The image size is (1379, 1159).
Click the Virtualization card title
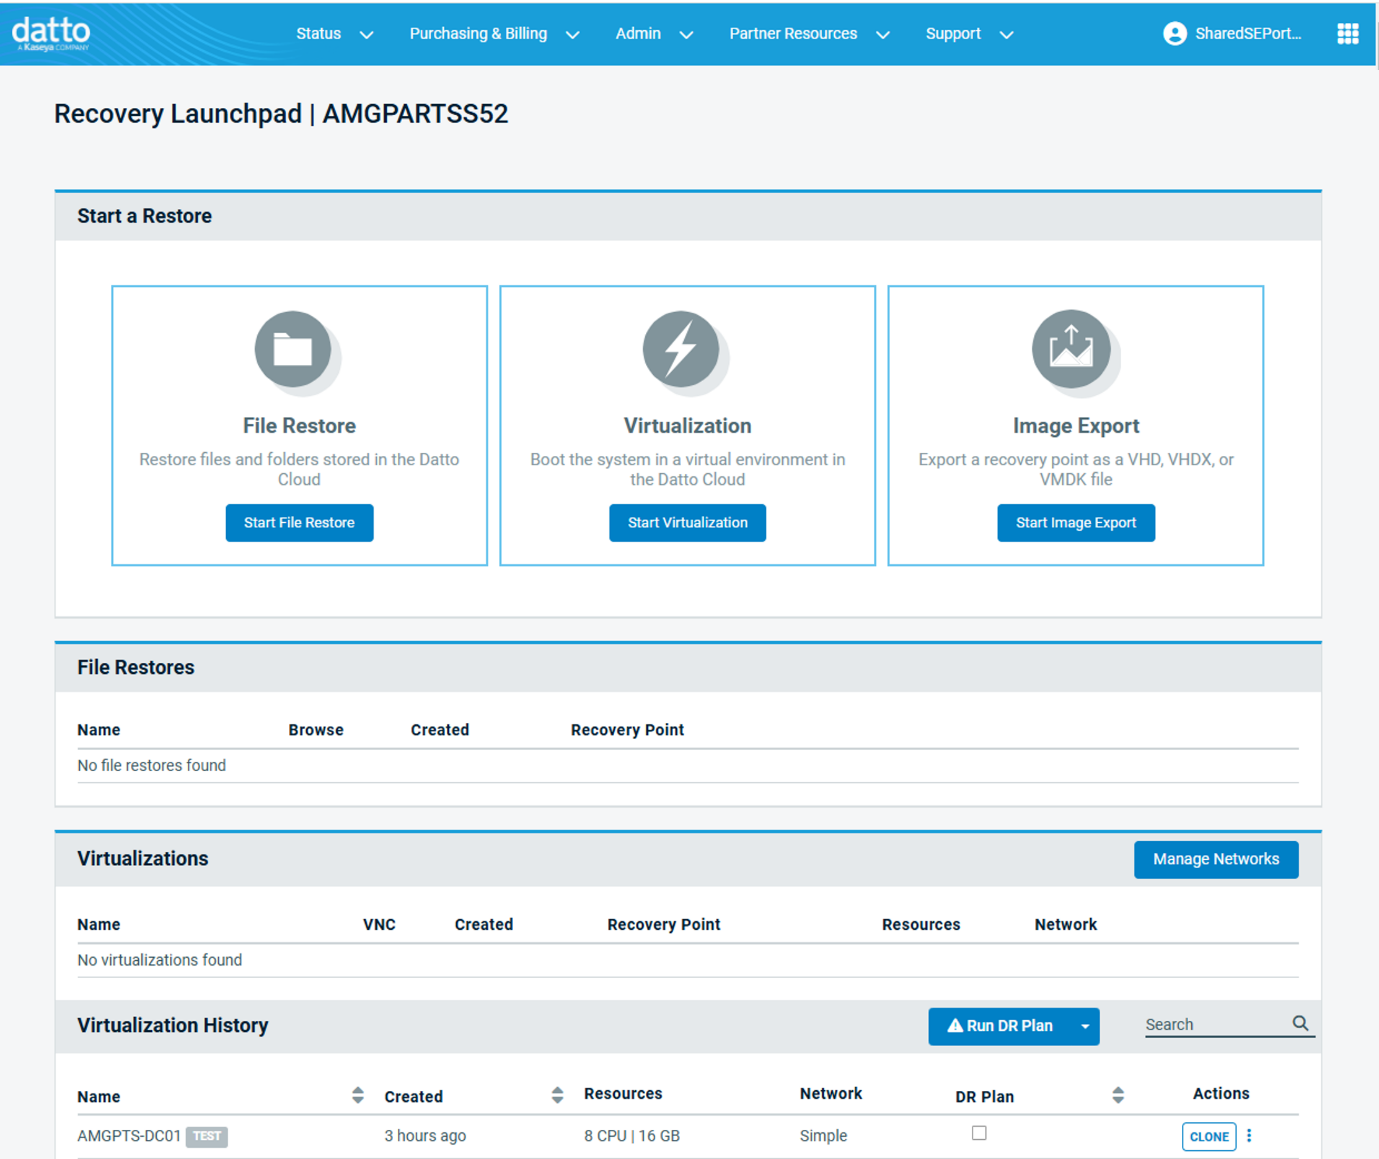(687, 426)
